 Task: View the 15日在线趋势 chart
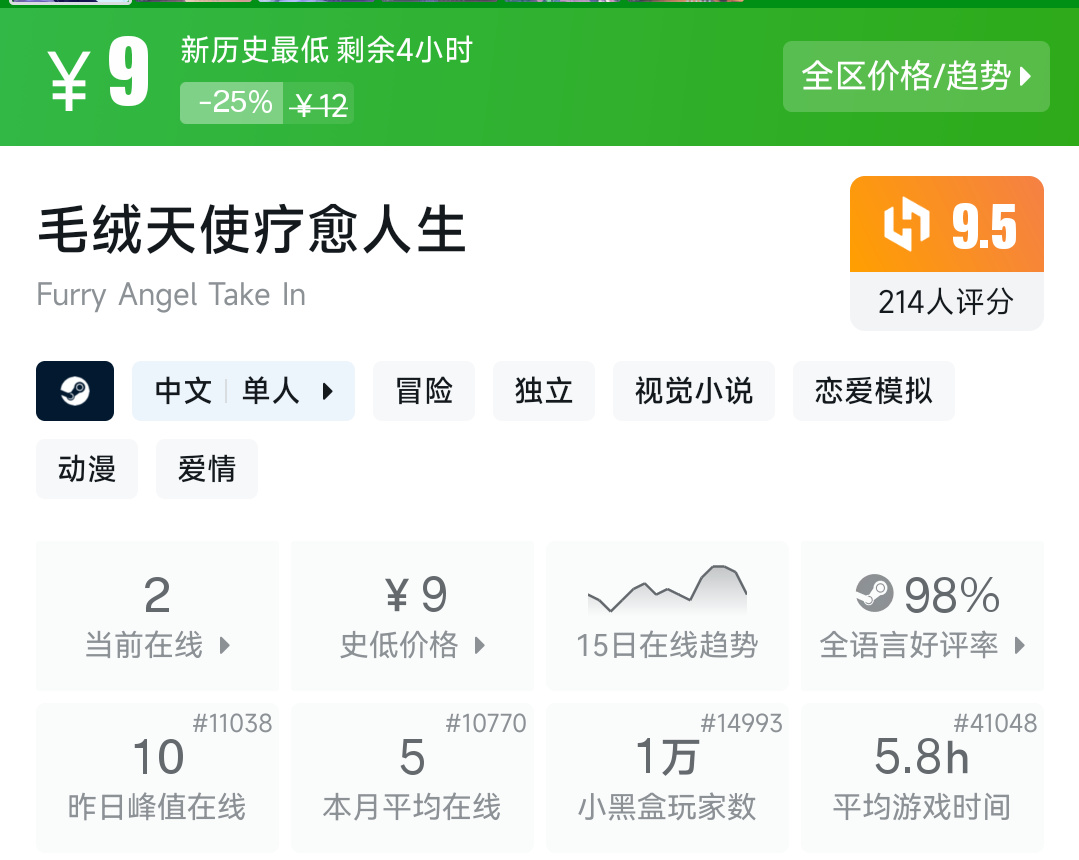point(667,616)
